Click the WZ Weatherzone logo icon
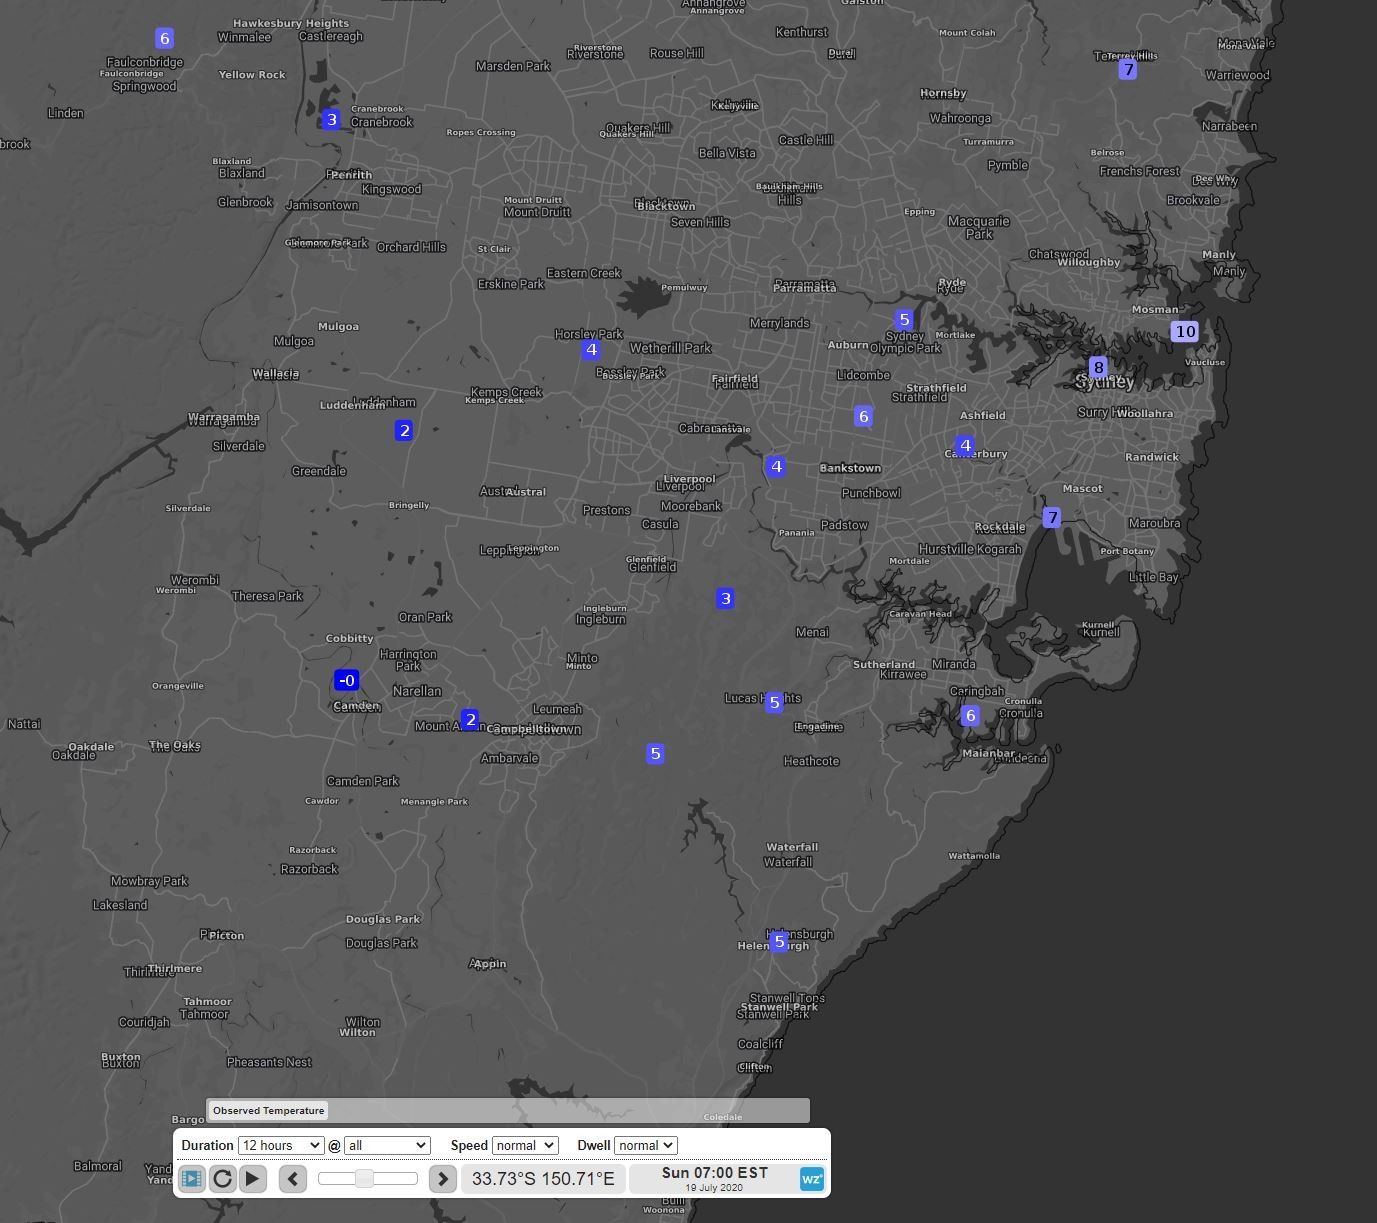The image size is (1377, 1223). click(811, 1179)
